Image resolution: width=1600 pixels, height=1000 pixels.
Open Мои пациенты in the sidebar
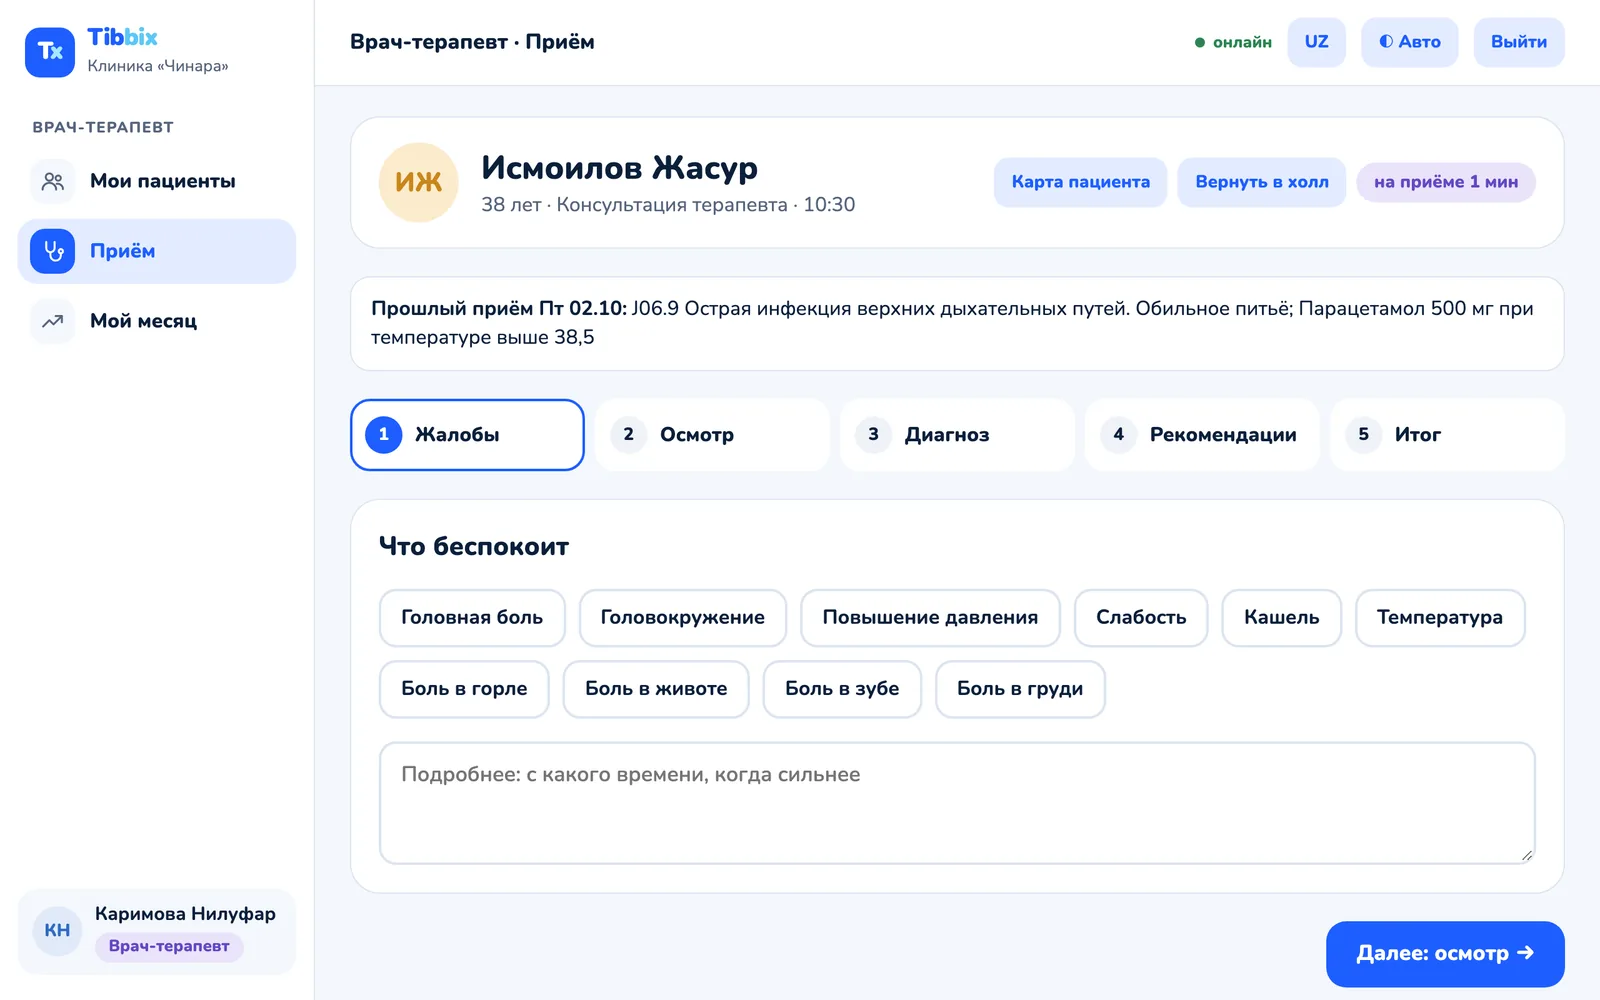pyautogui.click(x=157, y=181)
